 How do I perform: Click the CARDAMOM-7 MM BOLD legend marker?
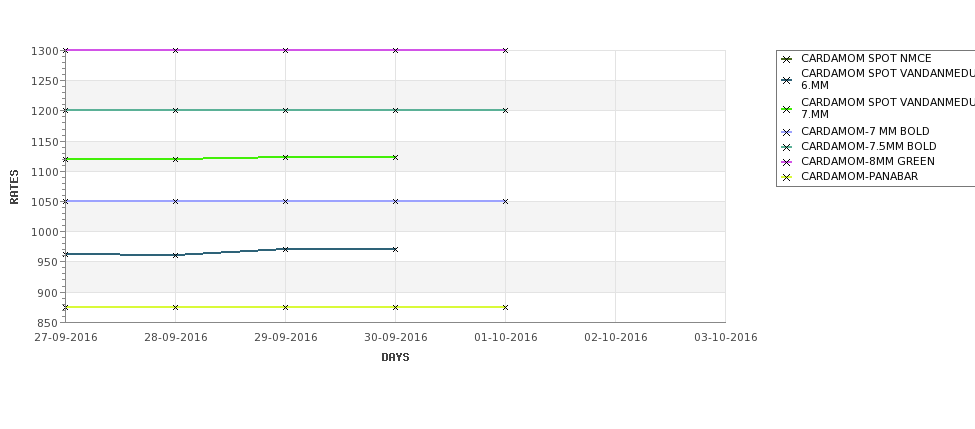point(786,132)
